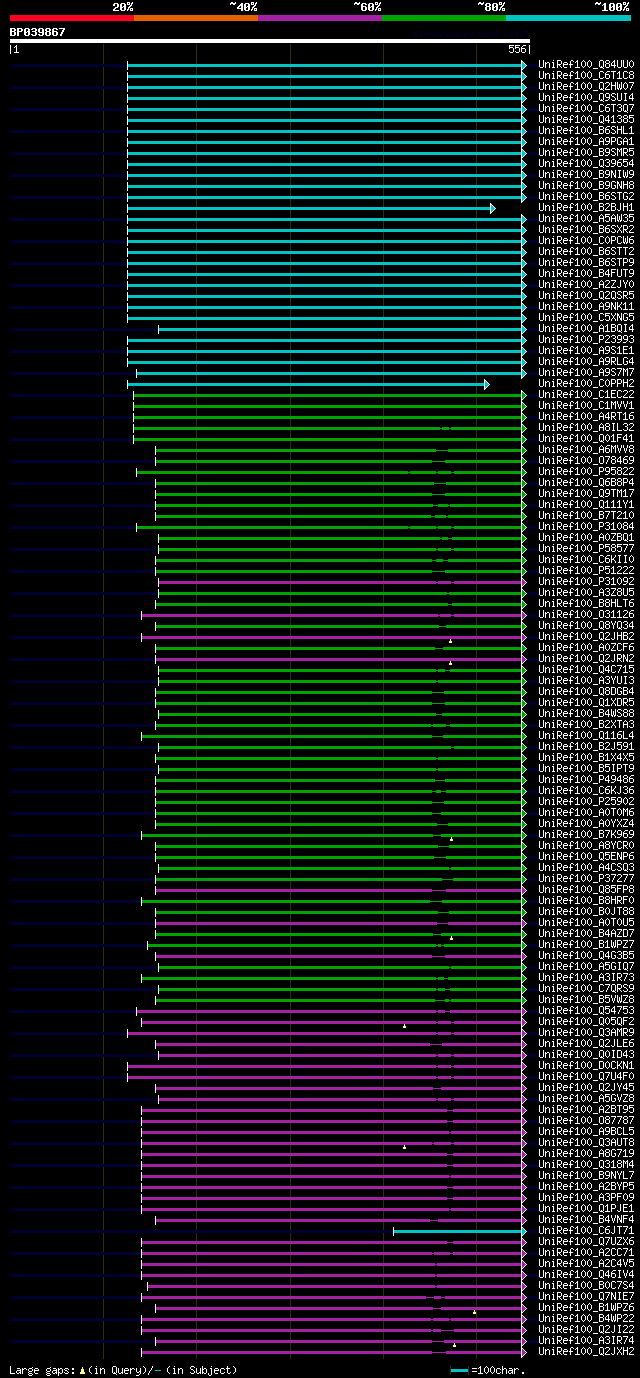Viewport: 640px width, 1378px height.
Task: Select hit label UniRef100_B4FUT9
Action: tap(586, 273)
